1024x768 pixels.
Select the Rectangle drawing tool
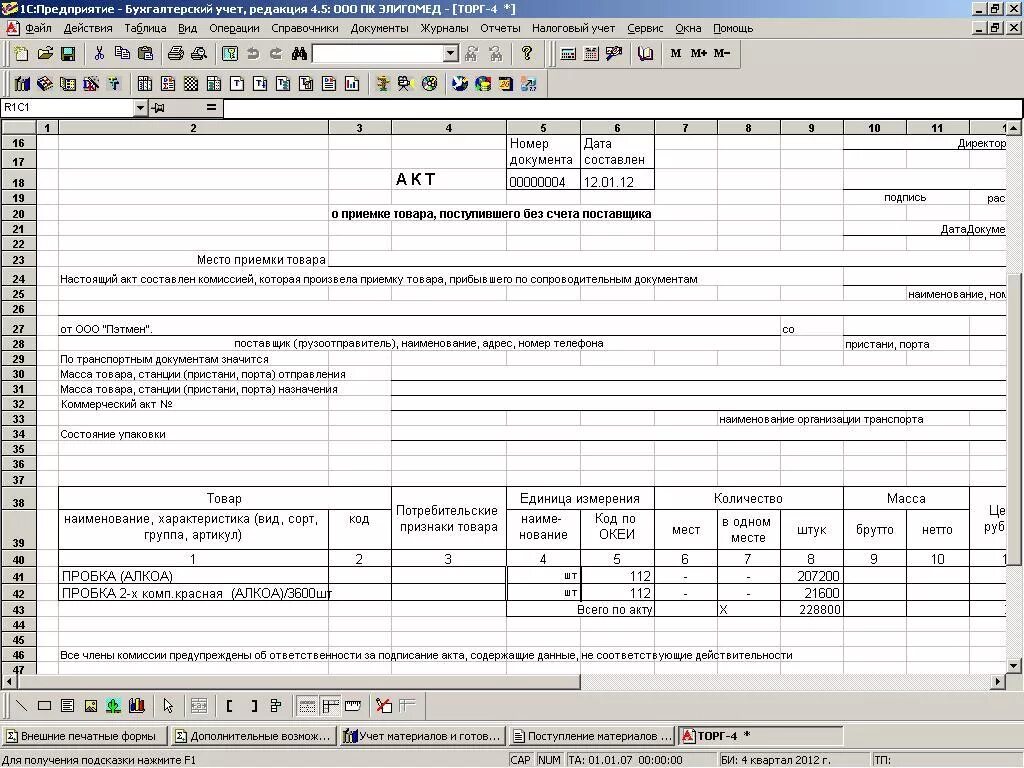[44, 706]
